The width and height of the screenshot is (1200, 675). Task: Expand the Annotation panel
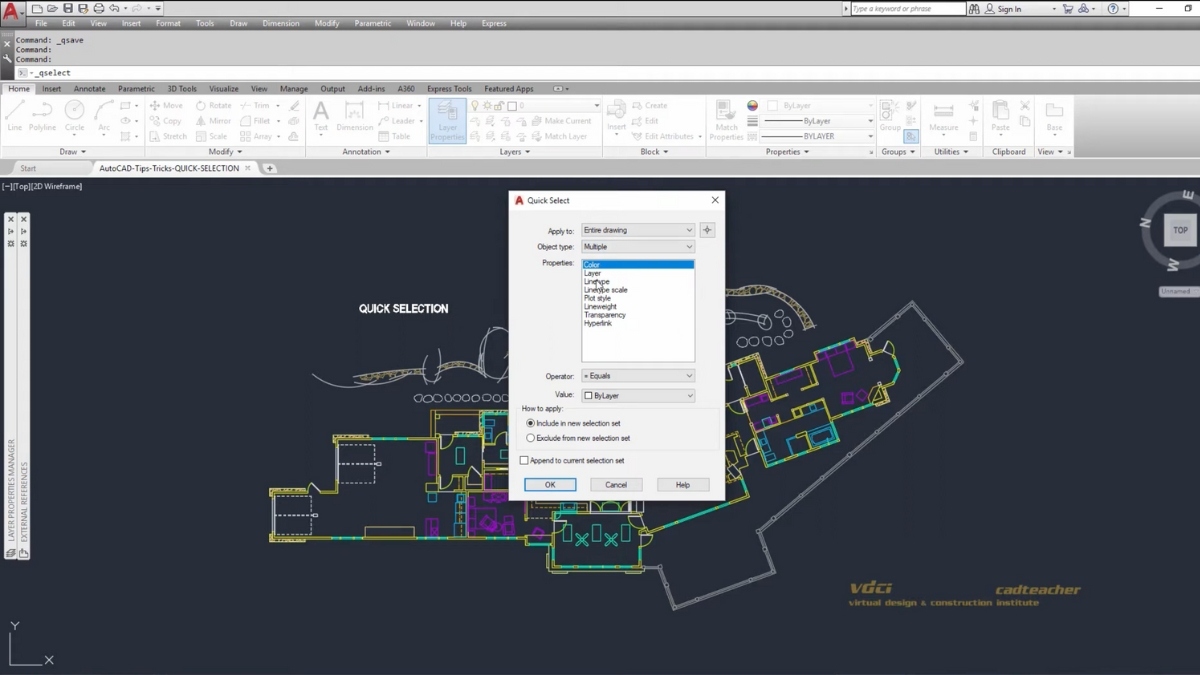point(366,152)
